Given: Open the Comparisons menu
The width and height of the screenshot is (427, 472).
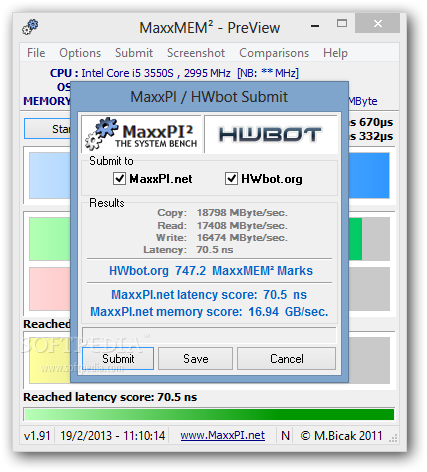Looking at the screenshot, I should (x=274, y=53).
